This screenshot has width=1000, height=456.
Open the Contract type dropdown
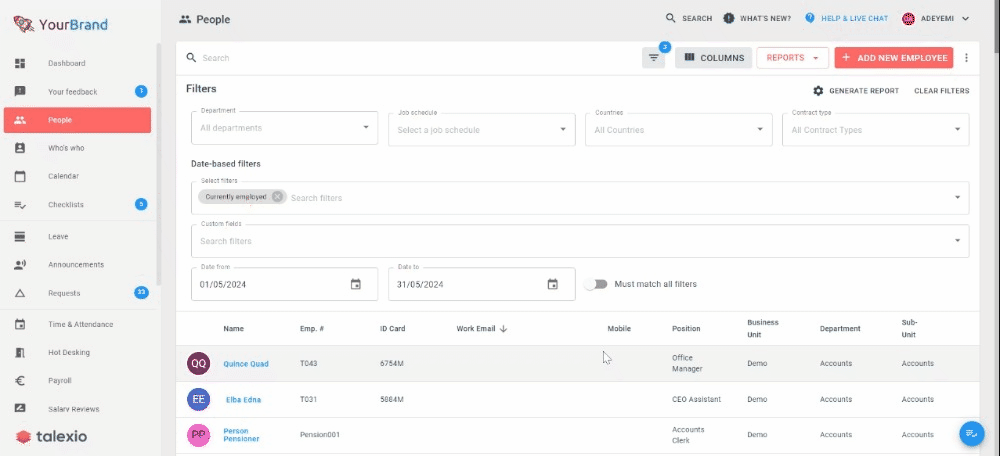coord(876,129)
